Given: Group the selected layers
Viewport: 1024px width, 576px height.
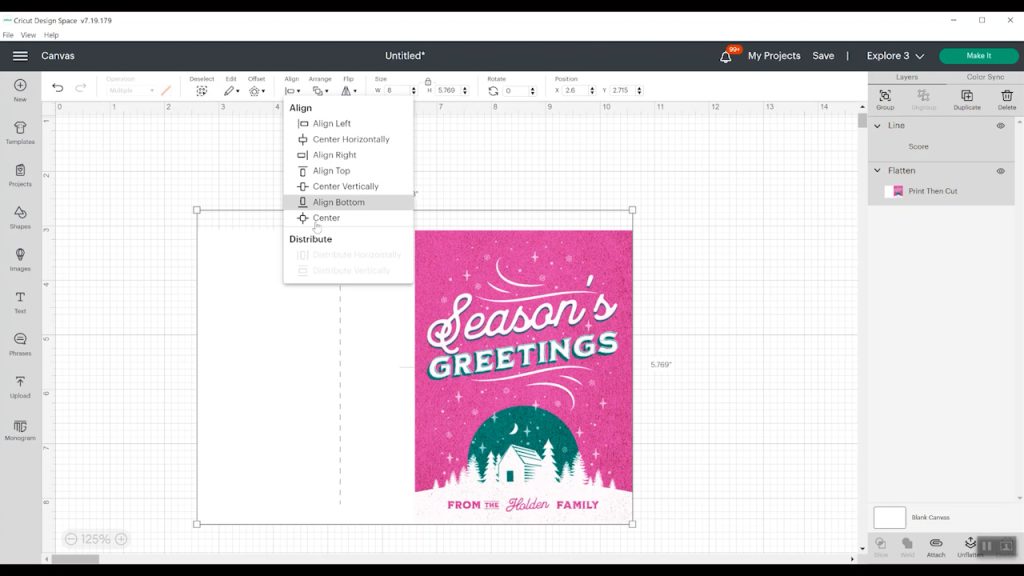Looking at the screenshot, I should (x=884, y=97).
